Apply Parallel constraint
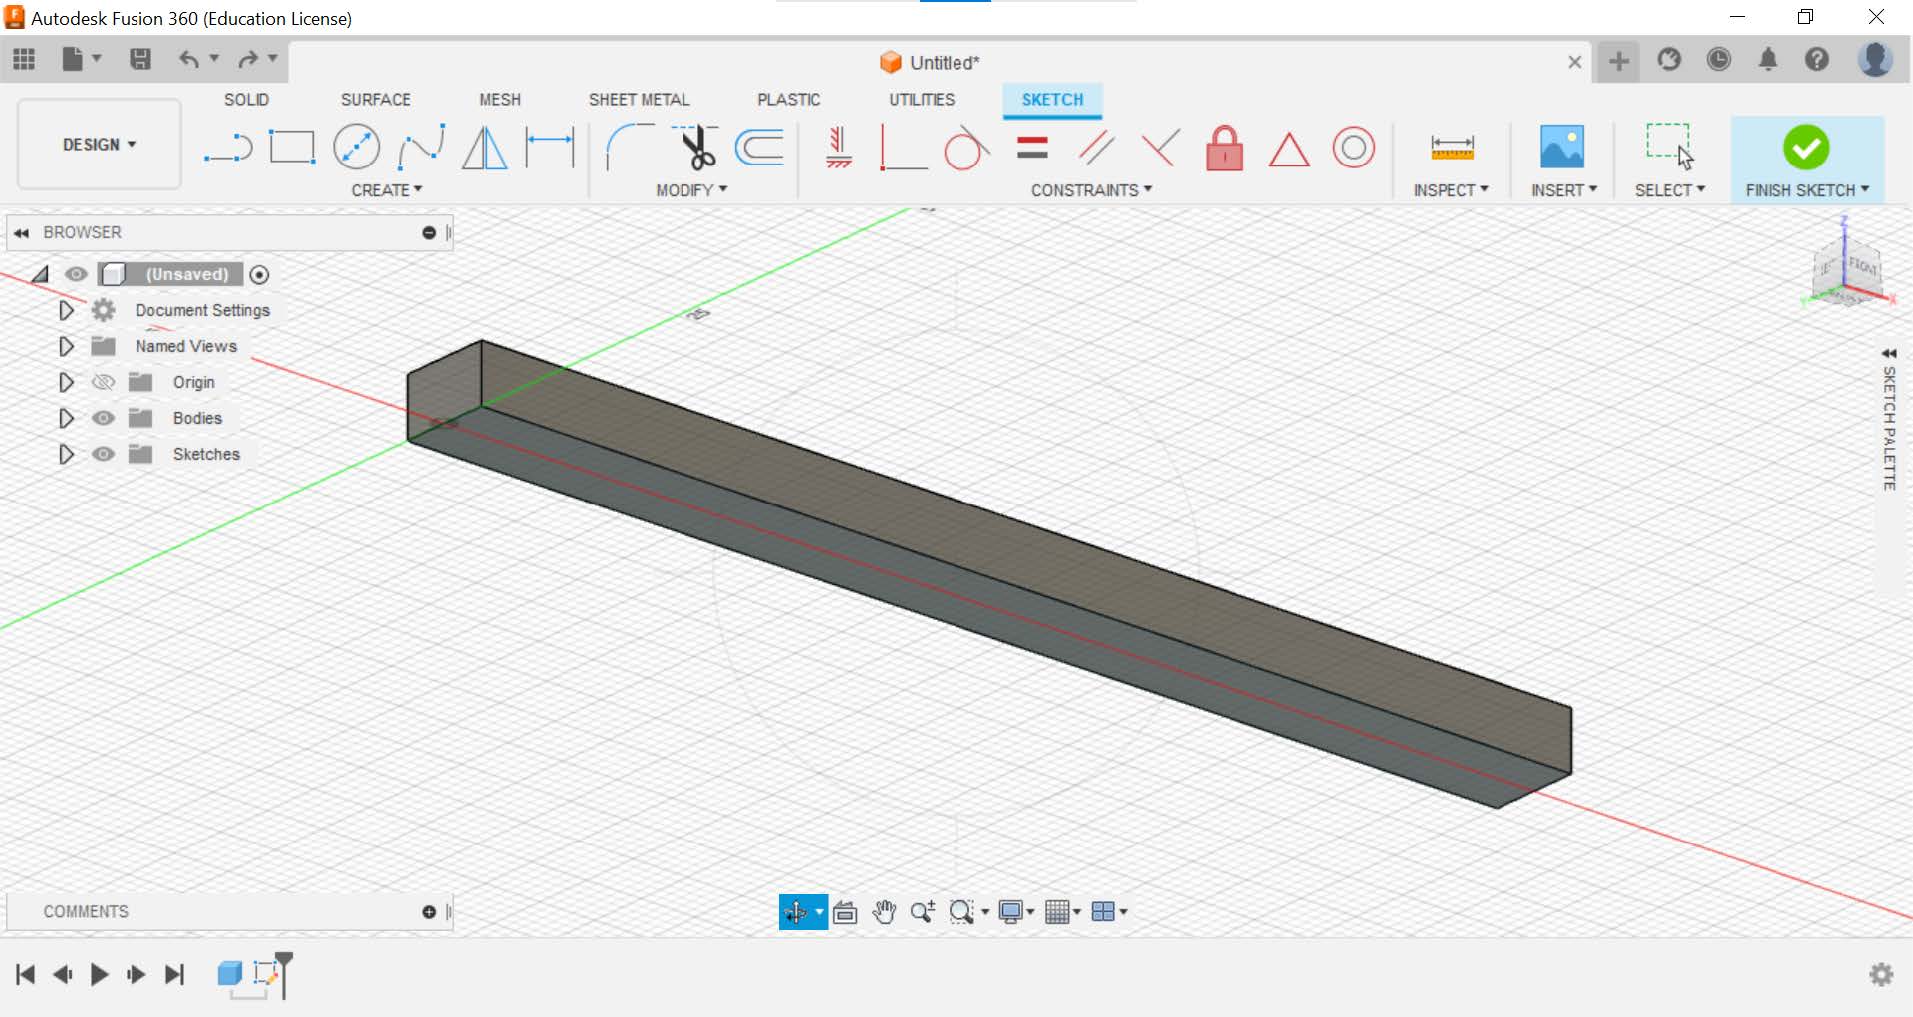 [x=1097, y=148]
